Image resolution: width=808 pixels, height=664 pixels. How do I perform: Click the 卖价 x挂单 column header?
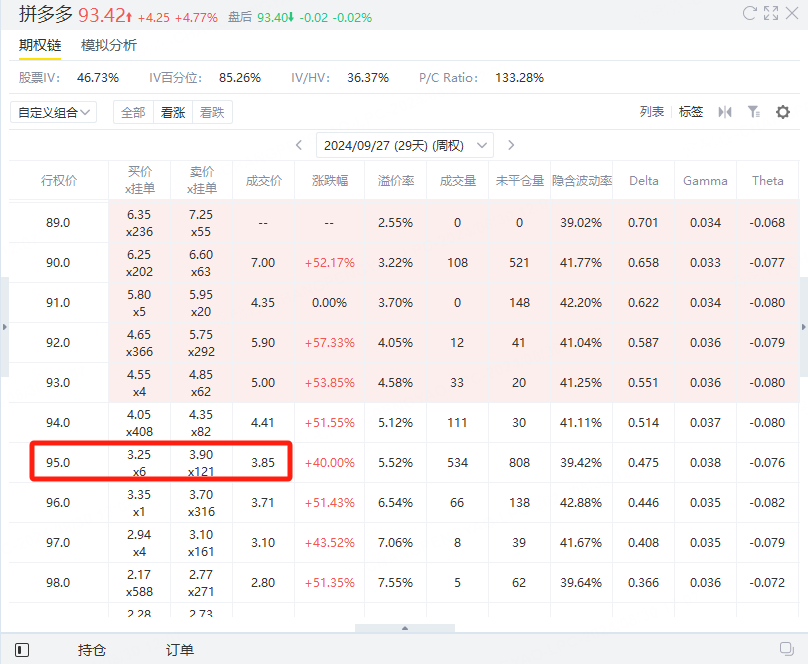pos(202,180)
